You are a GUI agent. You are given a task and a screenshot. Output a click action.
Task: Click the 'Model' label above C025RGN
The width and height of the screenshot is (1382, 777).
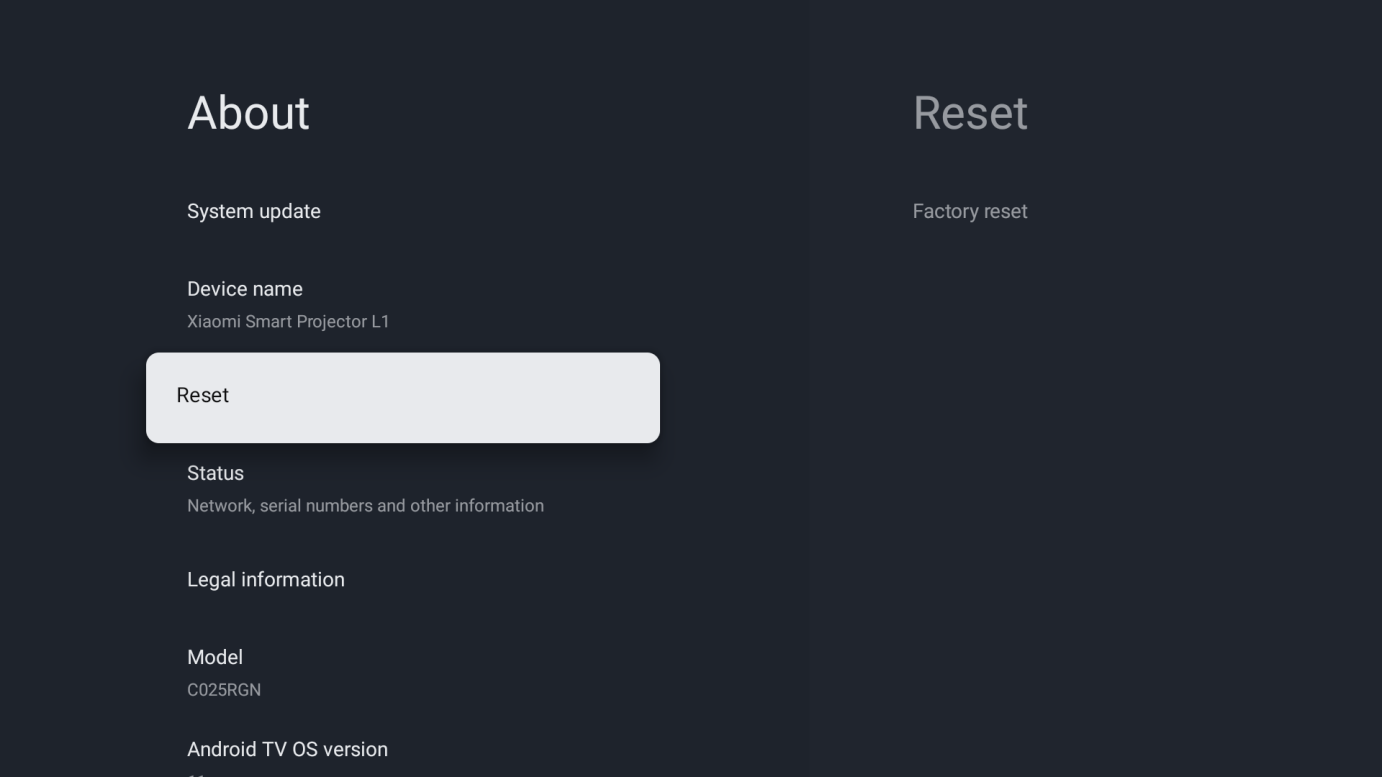click(x=215, y=657)
